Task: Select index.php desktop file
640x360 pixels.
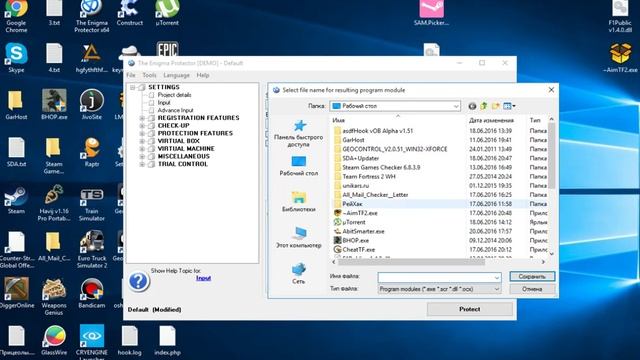Action: [167, 340]
